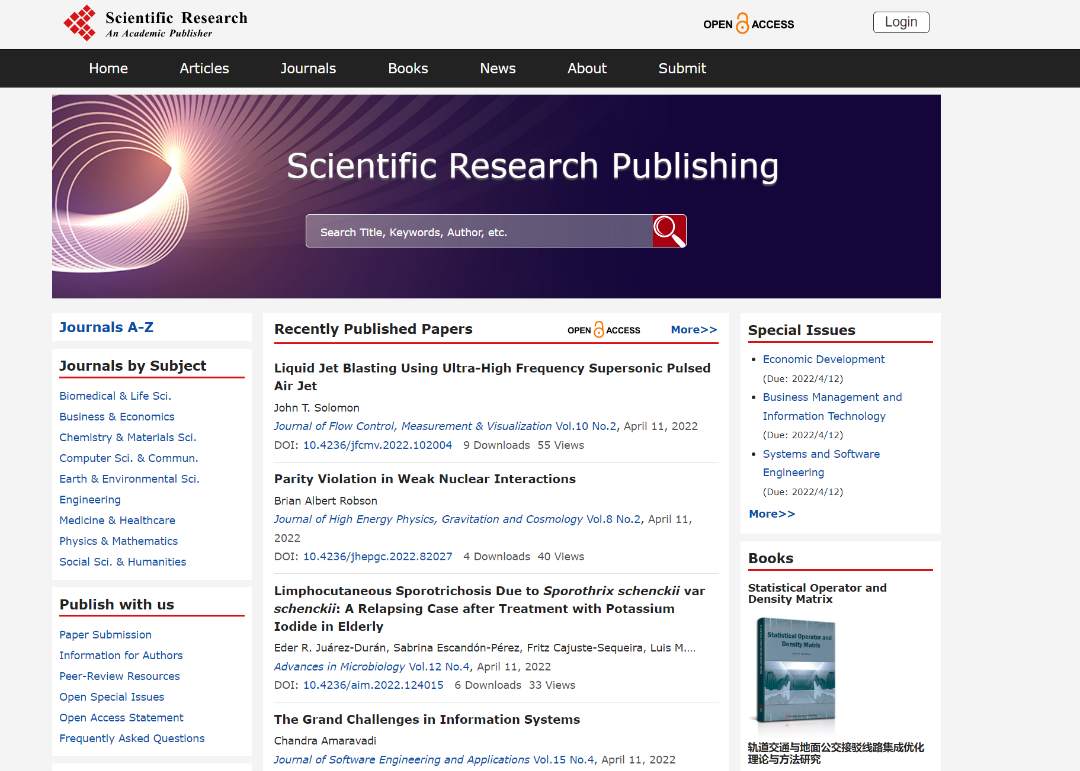The height and width of the screenshot is (771, 1080).
Task: Browse Computer Sci. & Commun. journals
Action: click(x=129, y=458)
